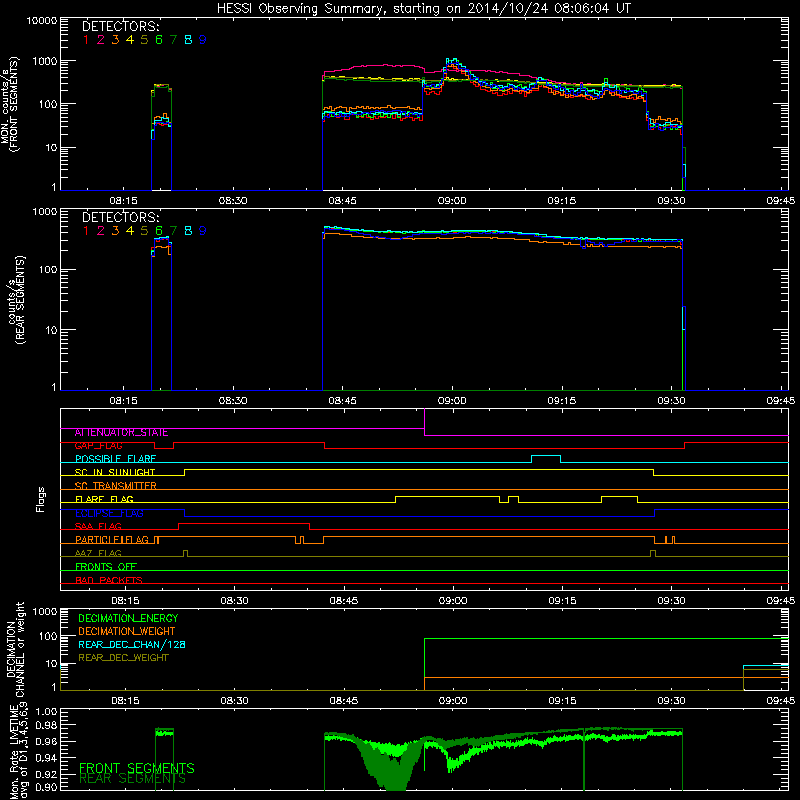This screenshot has height=800, width=800.
Task: Click the FRONTS_OFF flag label
Action: coord(106,566)
